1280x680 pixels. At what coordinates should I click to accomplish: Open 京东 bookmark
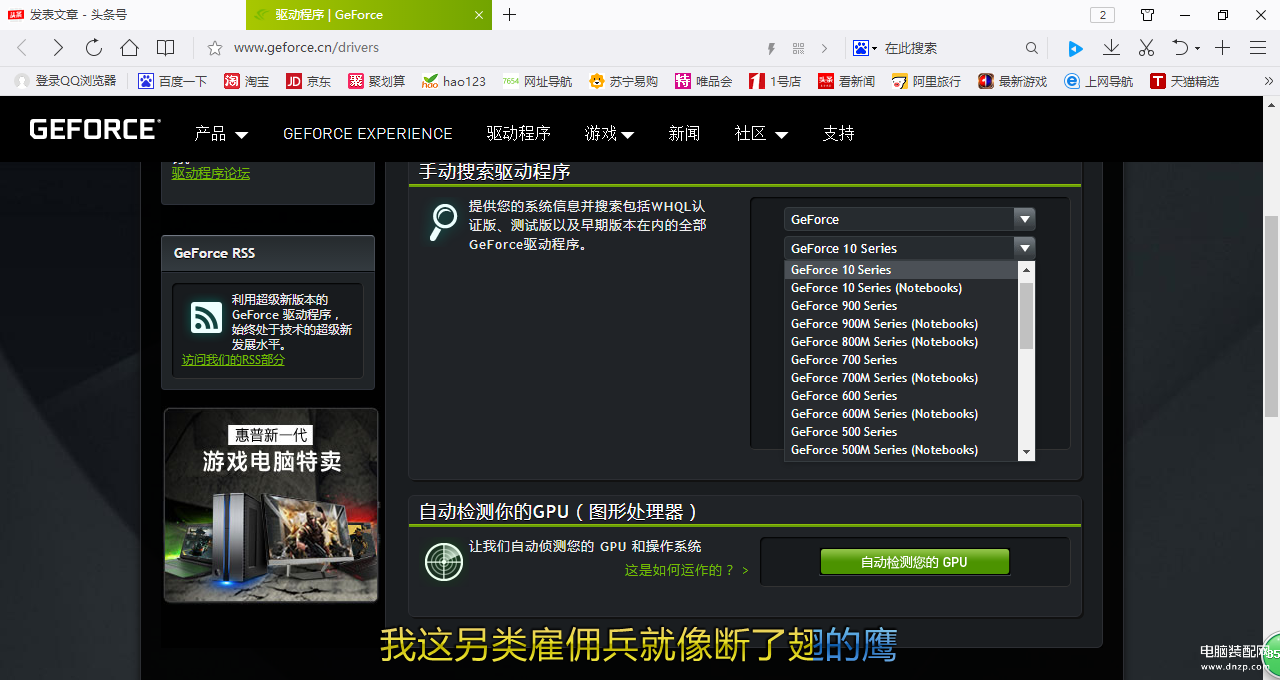308,81
